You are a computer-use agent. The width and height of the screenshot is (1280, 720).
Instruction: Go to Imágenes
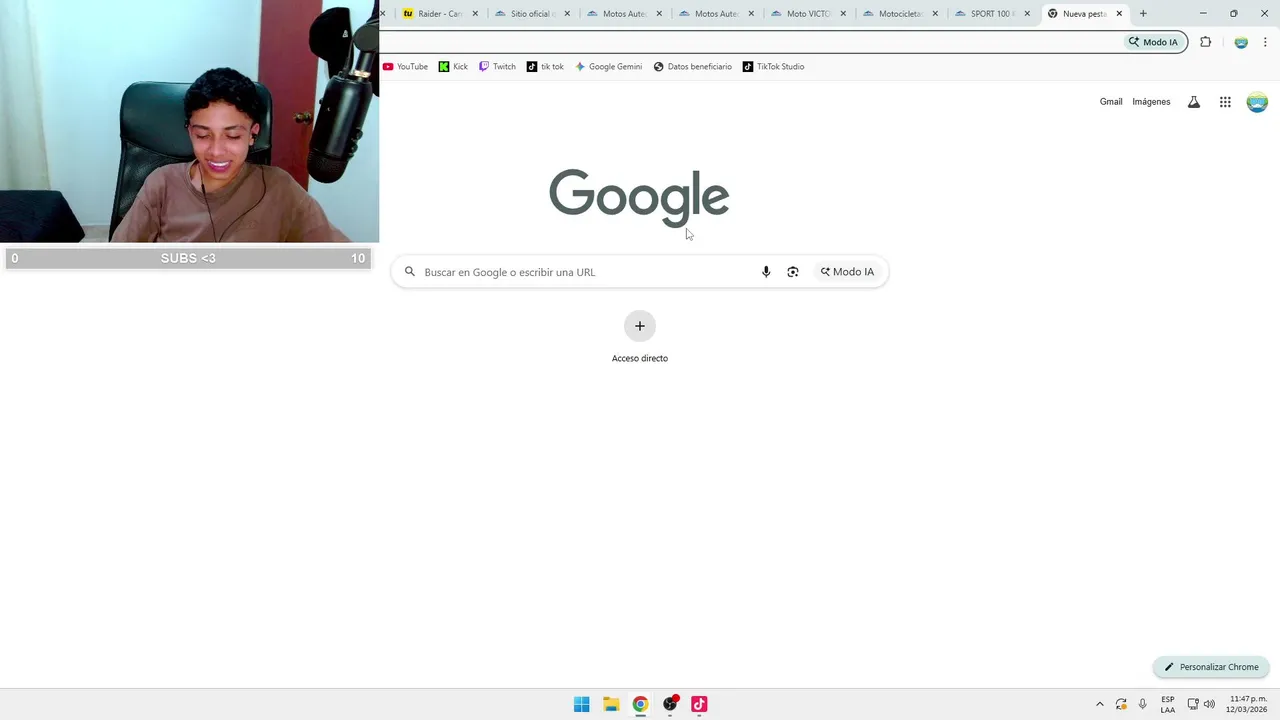(x=1151, y=102)
